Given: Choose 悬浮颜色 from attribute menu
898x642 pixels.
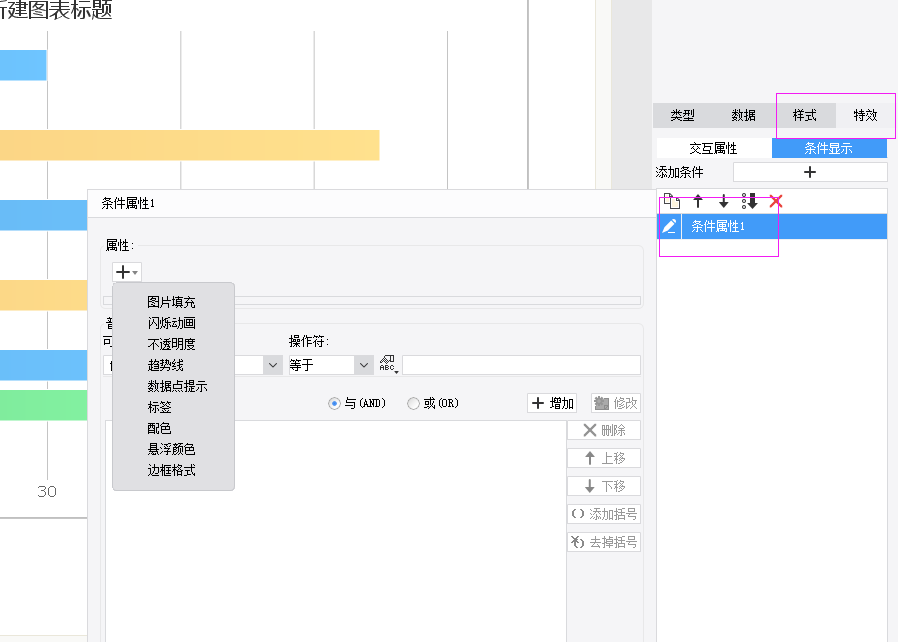Looking at the screenshot, I should coord(171,450).
